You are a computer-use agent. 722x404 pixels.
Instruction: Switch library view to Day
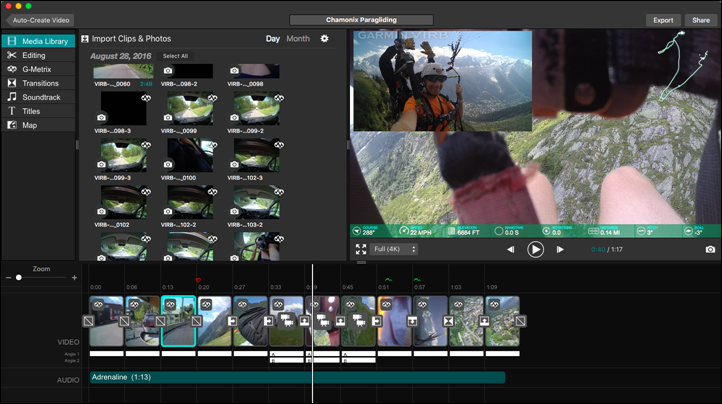pyautogui.click(x=272, y=39)
